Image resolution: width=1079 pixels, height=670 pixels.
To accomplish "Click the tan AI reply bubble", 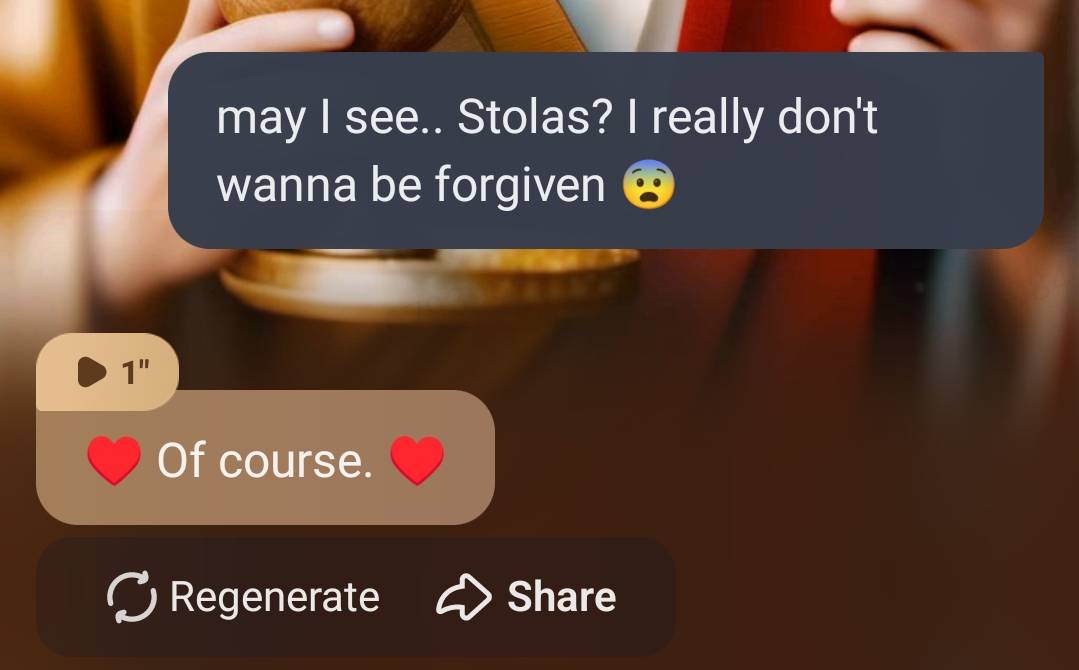I will click(265, 457).
